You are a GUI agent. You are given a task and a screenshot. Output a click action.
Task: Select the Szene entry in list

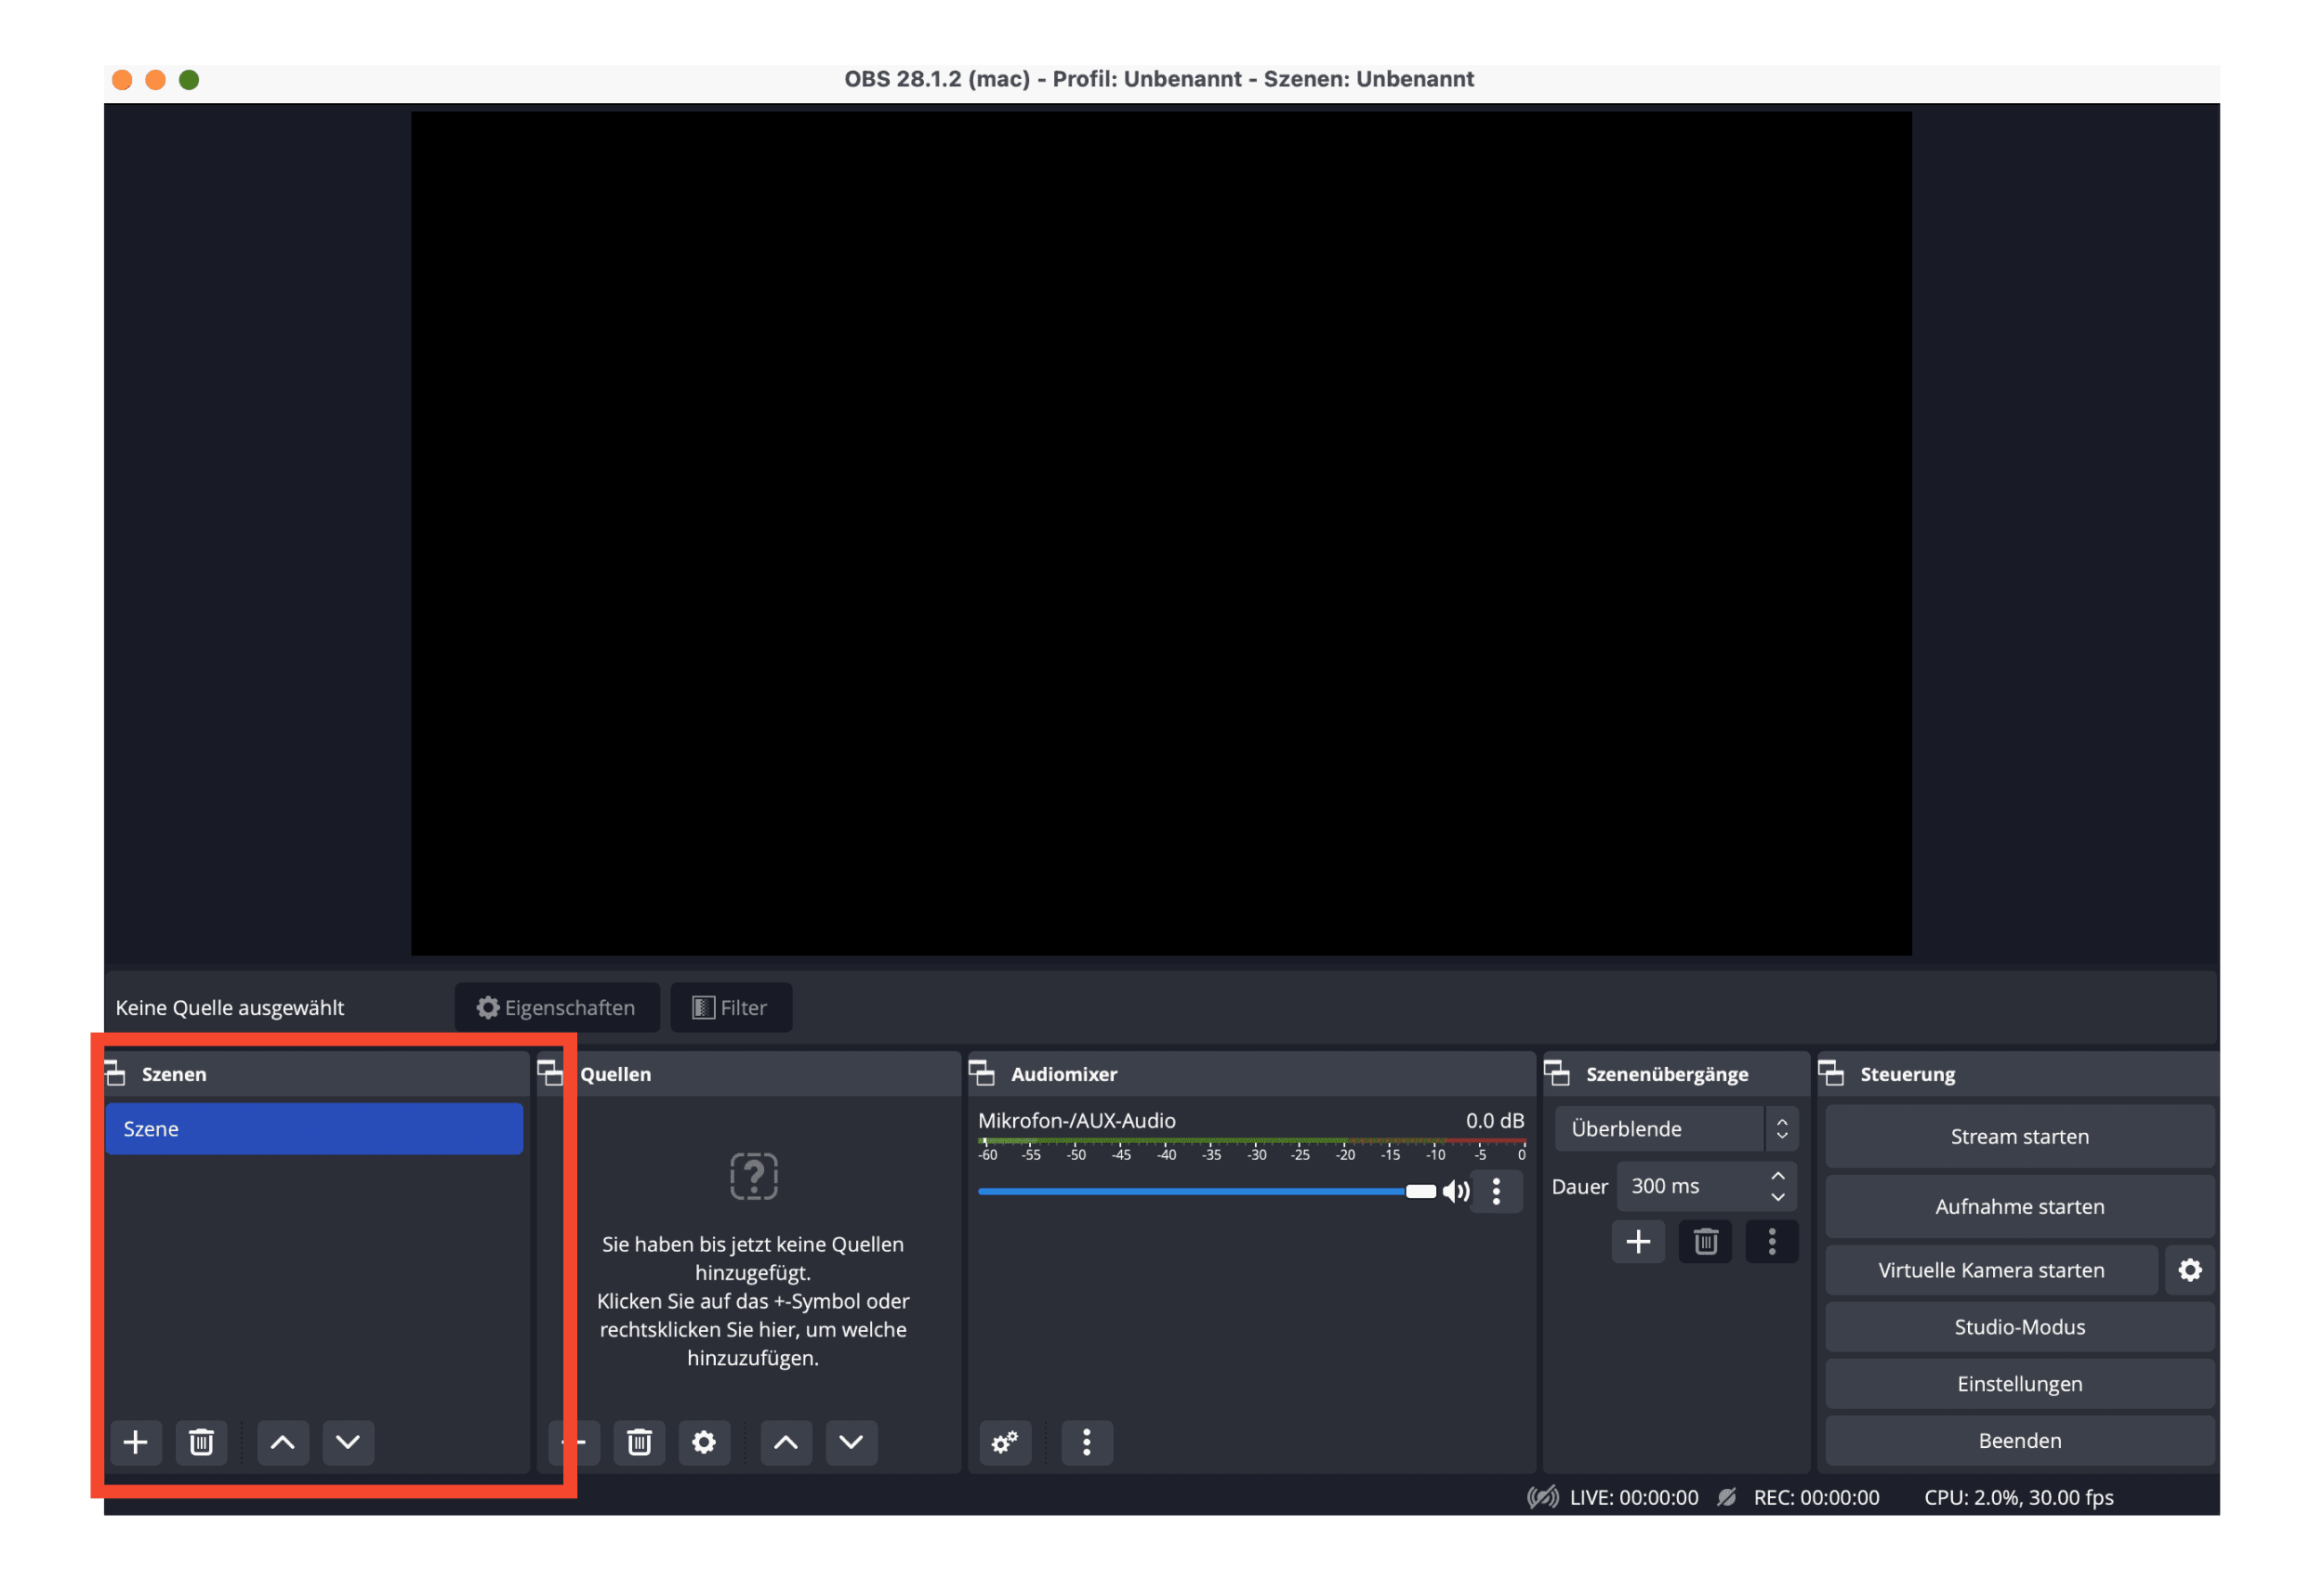(314, 1129)
